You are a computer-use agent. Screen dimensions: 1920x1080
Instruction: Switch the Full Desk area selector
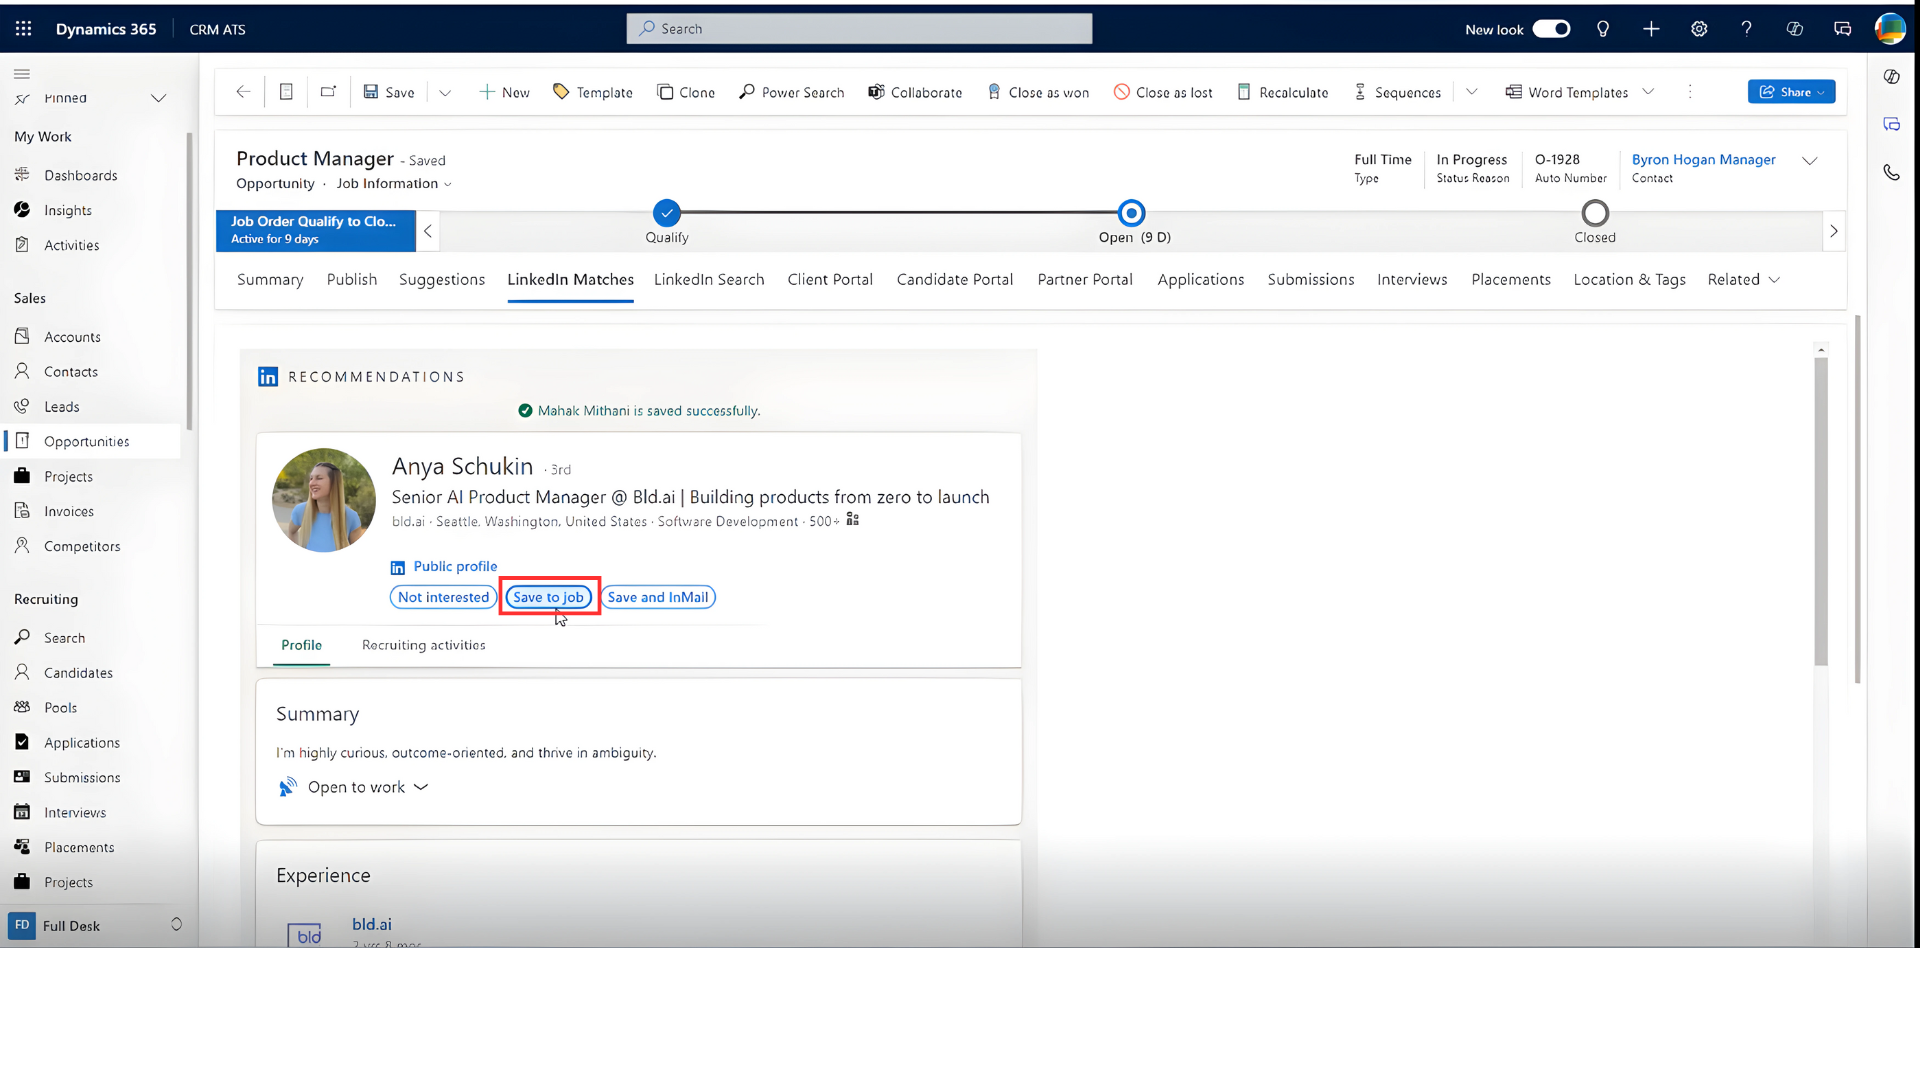click(97, 926)
